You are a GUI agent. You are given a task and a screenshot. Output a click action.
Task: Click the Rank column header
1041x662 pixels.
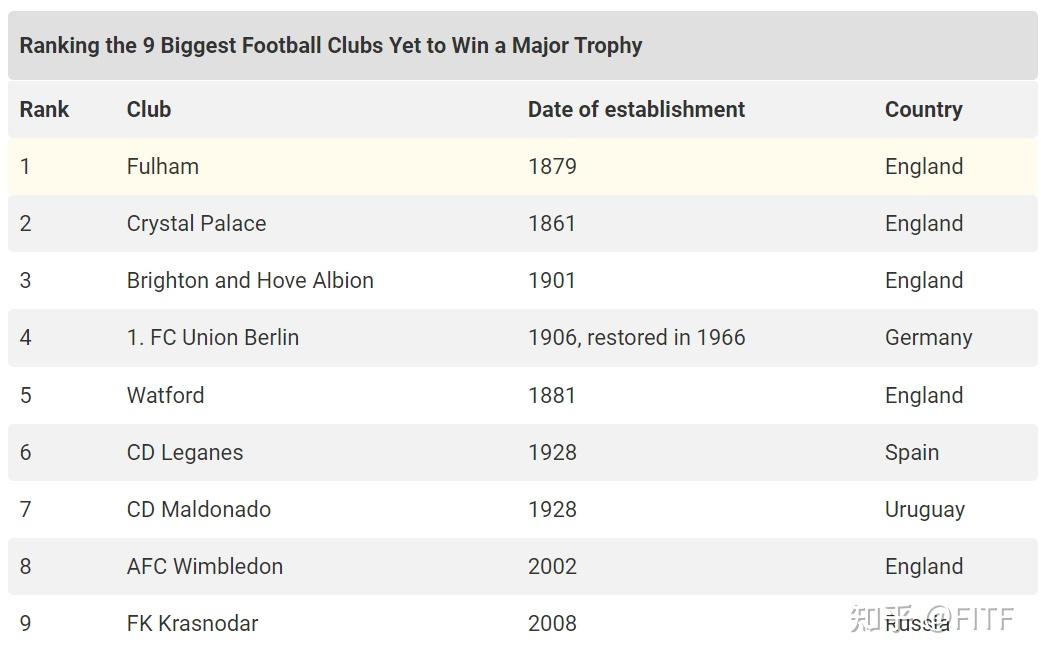[x=44, y=110]
